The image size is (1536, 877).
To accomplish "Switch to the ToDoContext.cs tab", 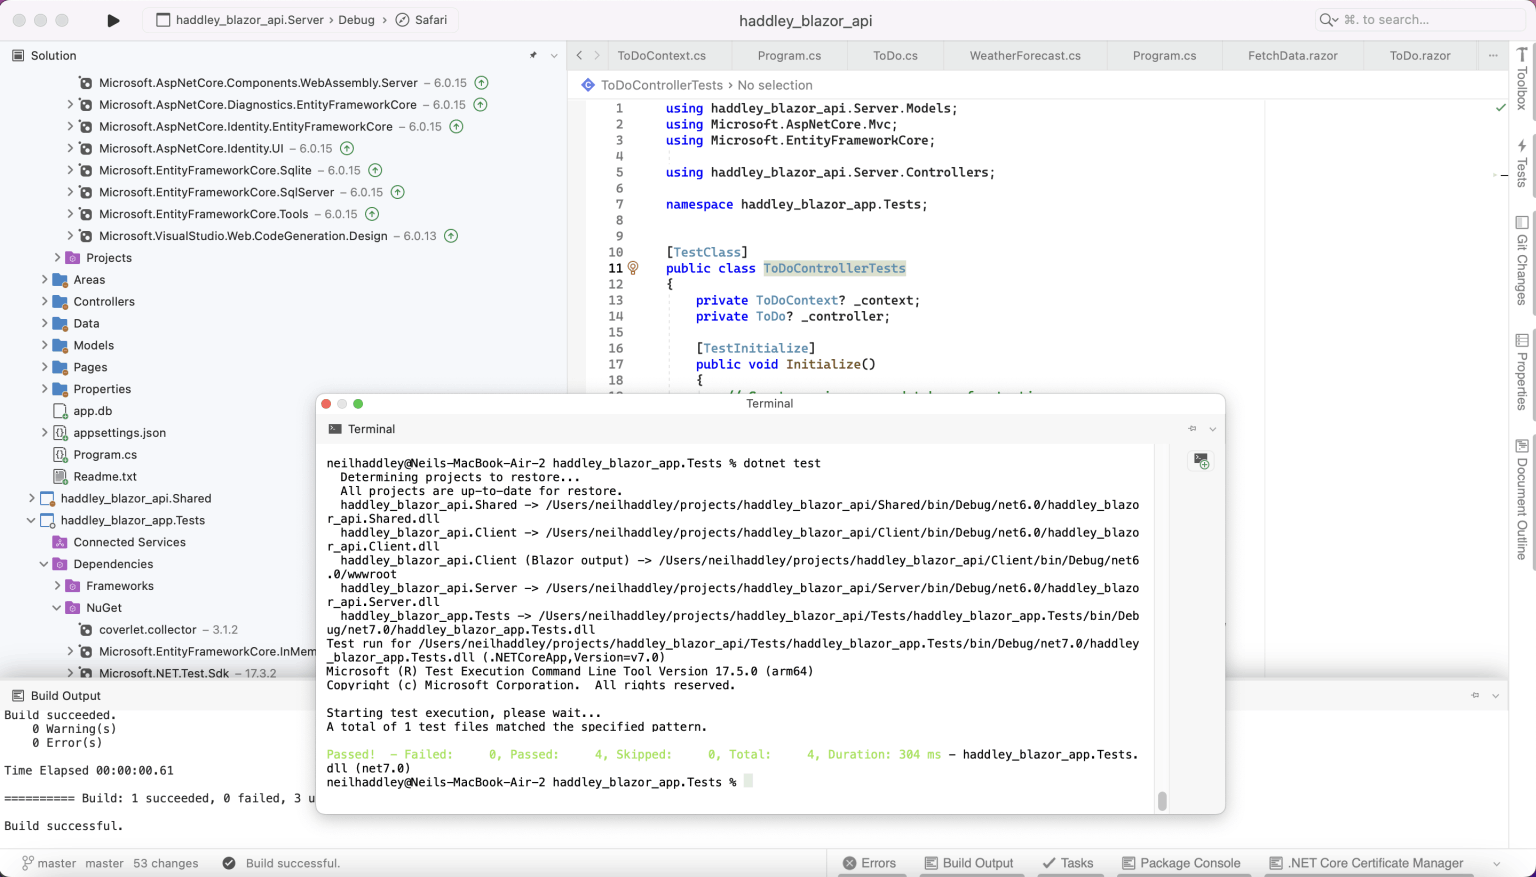I will 661,56.
